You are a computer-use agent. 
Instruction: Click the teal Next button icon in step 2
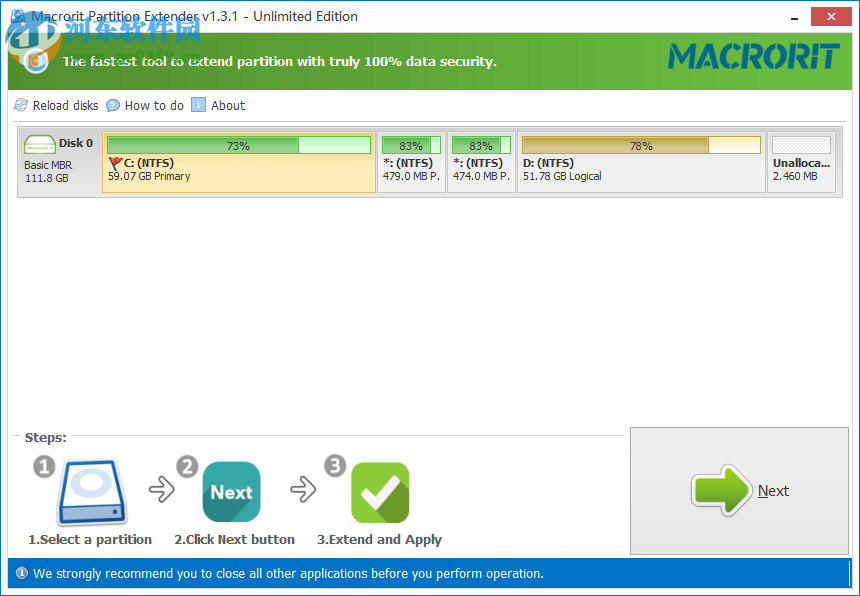pos(231,491)
